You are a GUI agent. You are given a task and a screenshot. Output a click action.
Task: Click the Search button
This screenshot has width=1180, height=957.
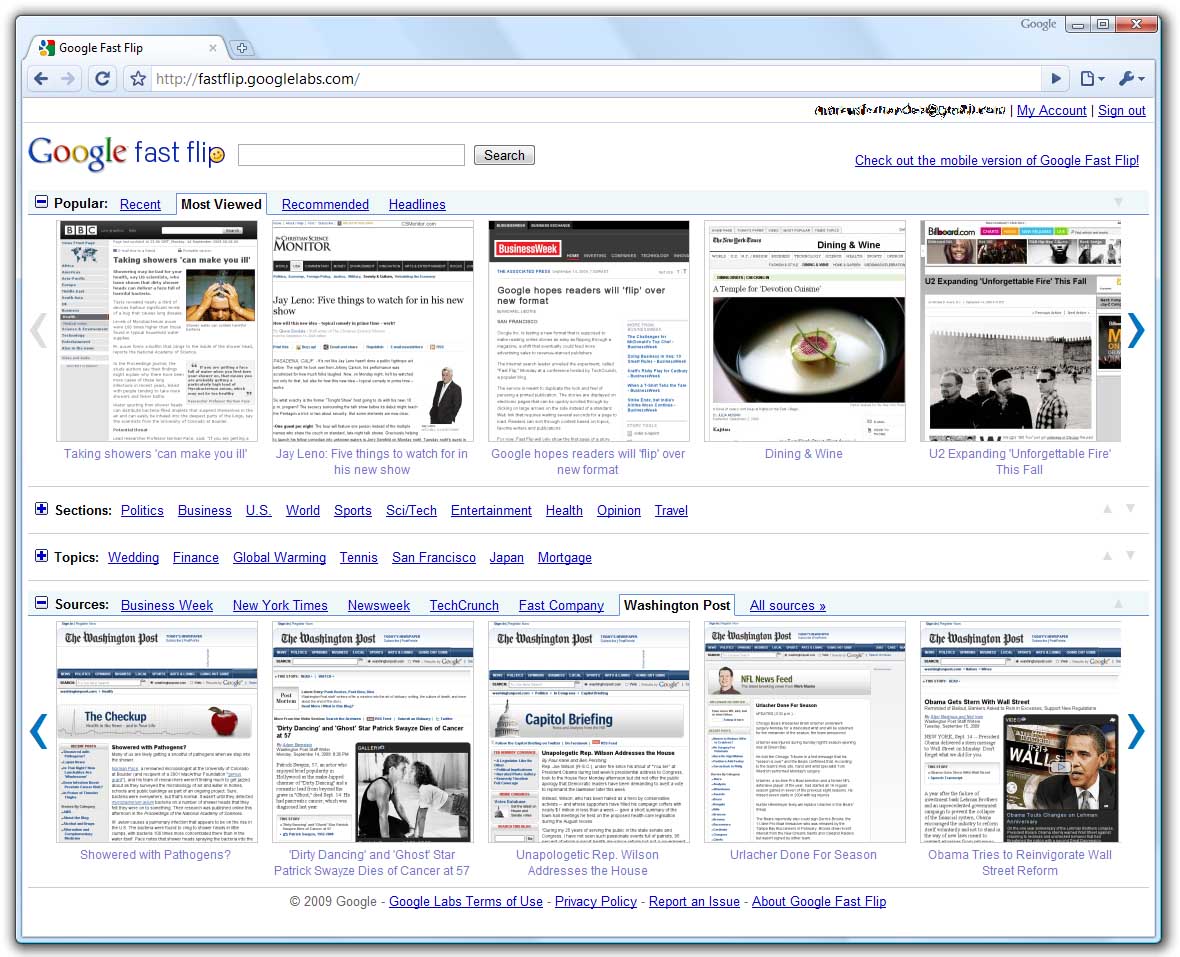tap(504, 155)
